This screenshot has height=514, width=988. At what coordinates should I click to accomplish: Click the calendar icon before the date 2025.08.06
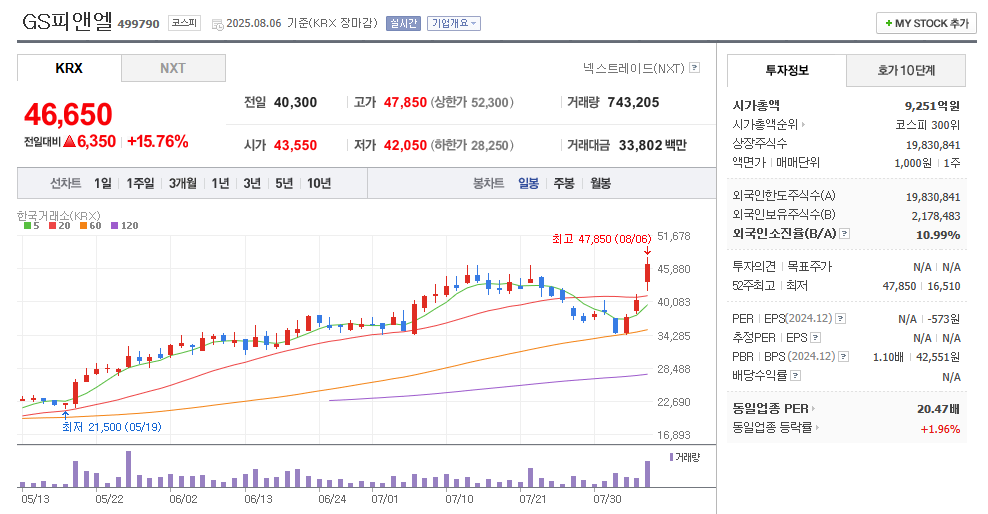217,25
